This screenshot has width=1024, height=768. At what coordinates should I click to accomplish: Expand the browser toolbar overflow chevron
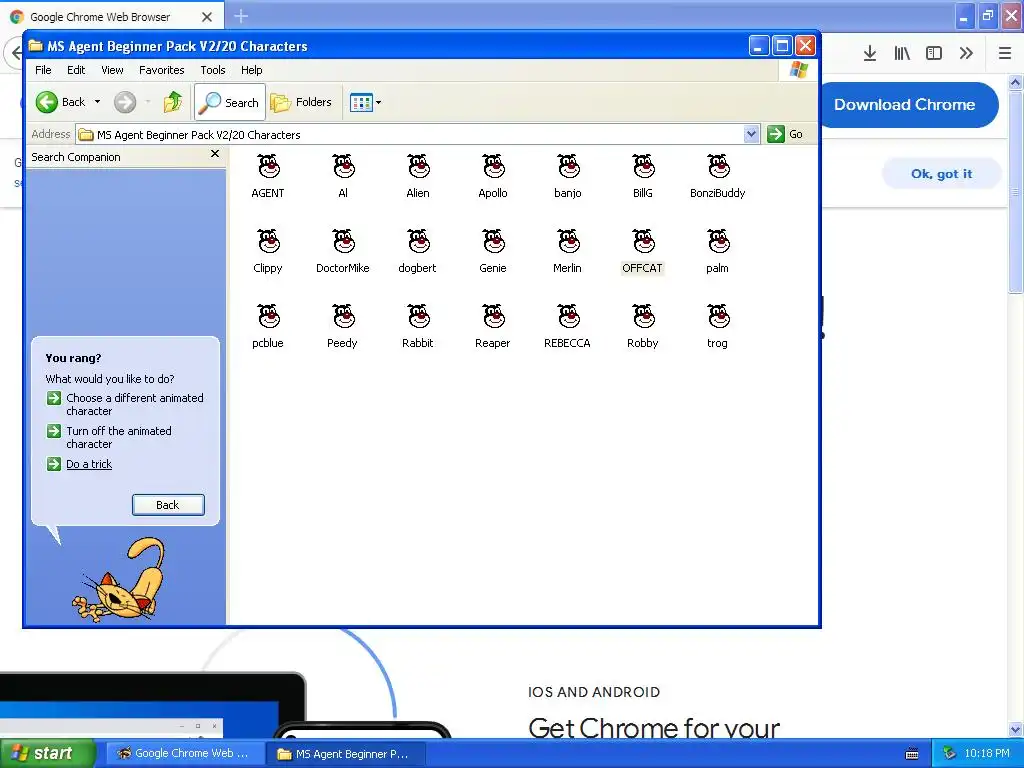966,54
